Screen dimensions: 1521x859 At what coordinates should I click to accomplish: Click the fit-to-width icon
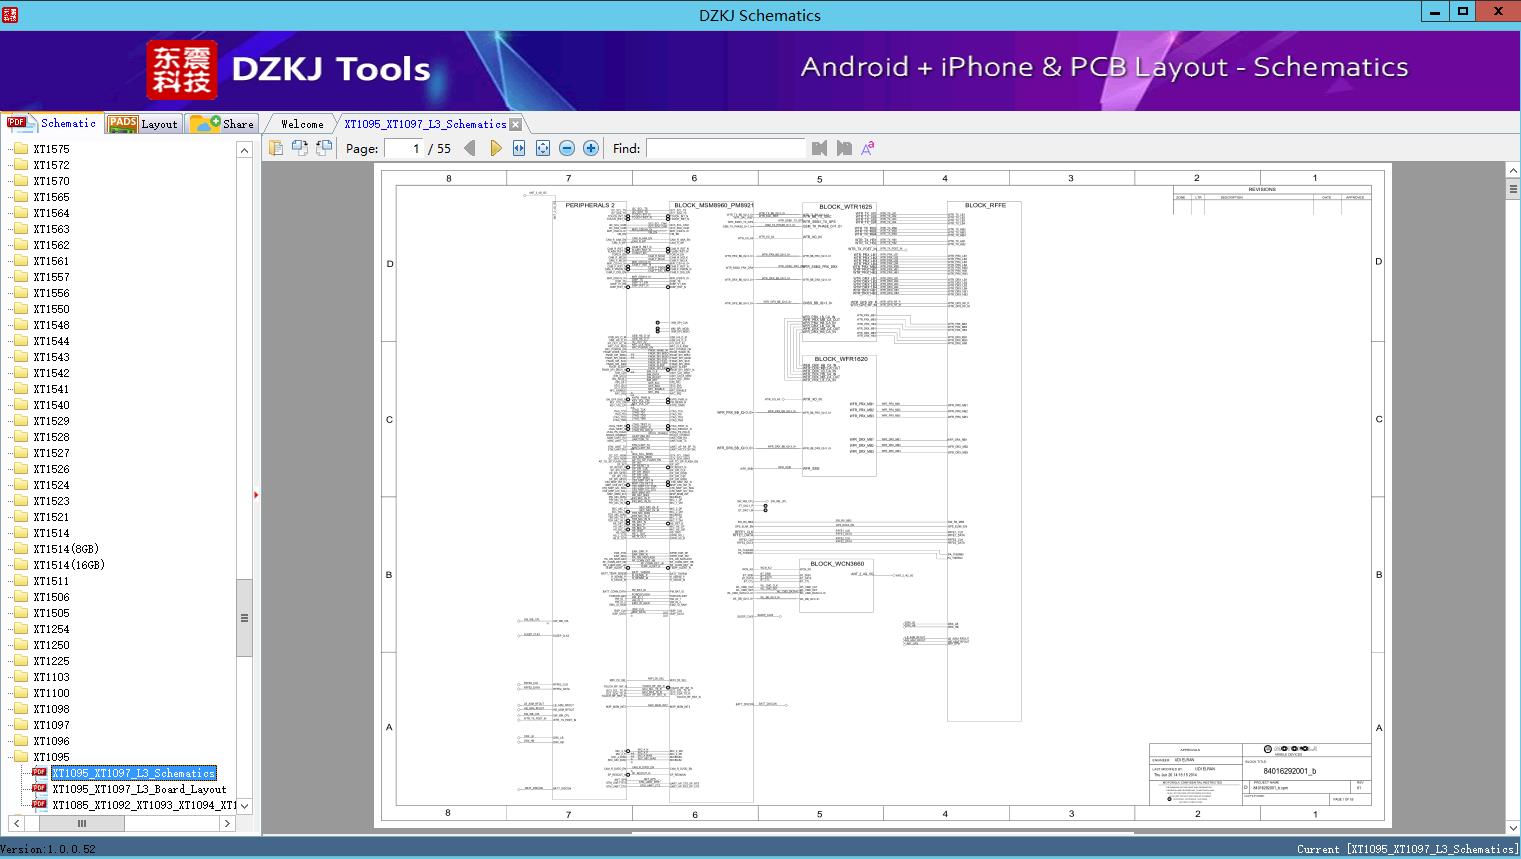[519, 148]
